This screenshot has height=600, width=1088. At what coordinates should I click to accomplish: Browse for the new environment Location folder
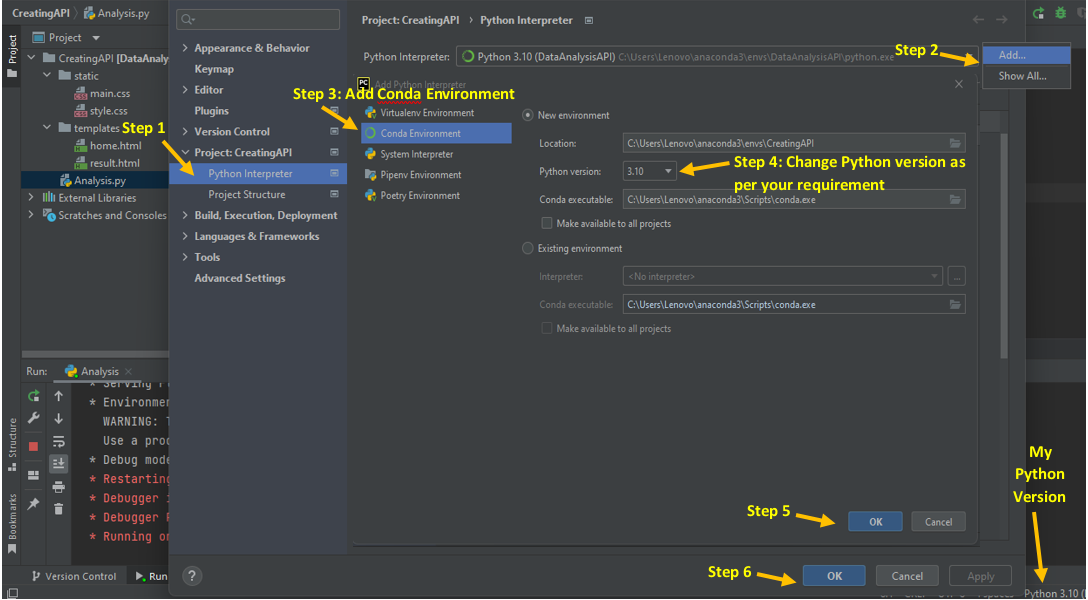tap(955, 144)
